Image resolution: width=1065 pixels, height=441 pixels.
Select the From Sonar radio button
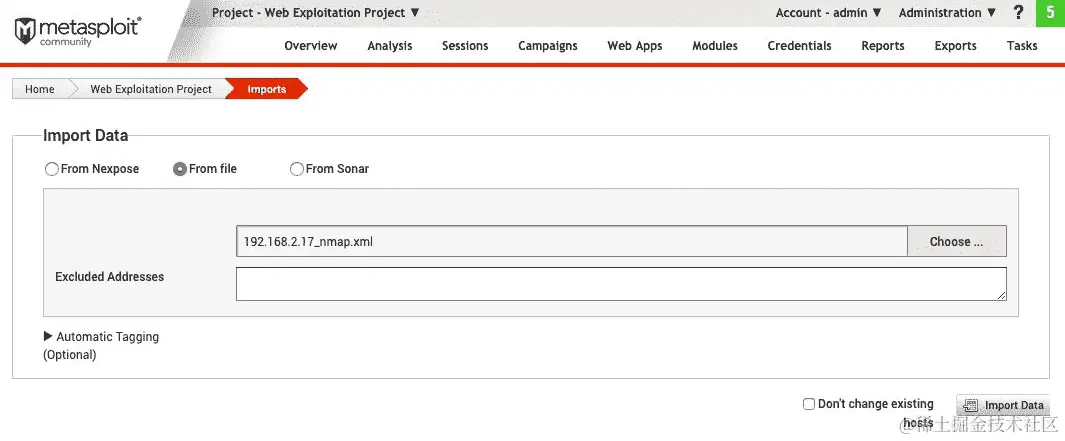click(297, 169)
